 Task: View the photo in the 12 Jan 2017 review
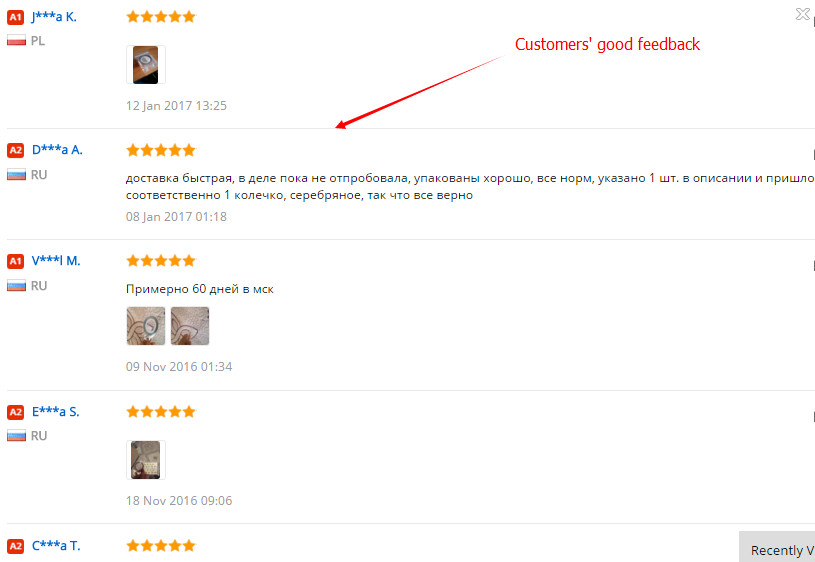[x=146, y=64]
